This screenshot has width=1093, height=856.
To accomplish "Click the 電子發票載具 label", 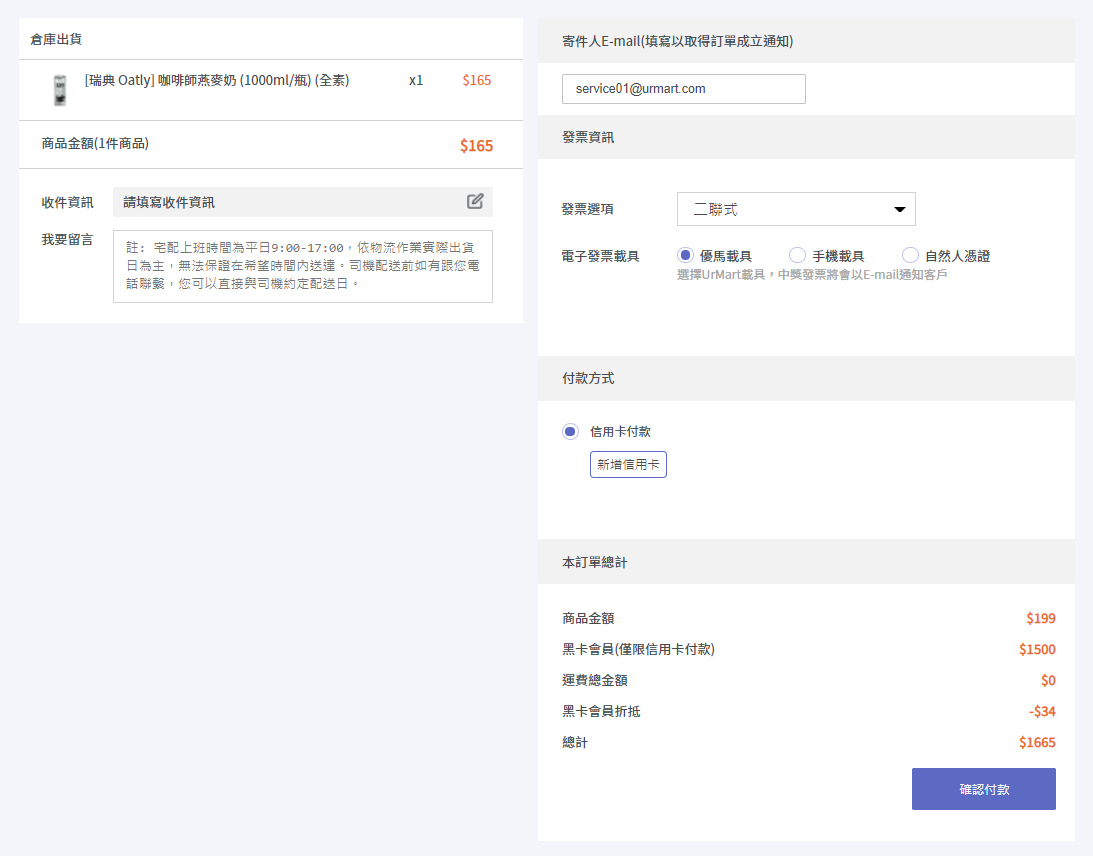I will (601, 256).
